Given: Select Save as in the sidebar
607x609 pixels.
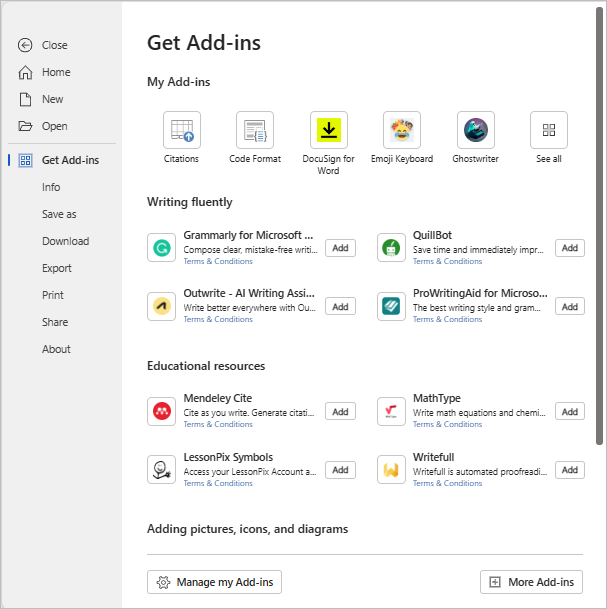Looking at the screenshot, I should click(x=59, y=214).
